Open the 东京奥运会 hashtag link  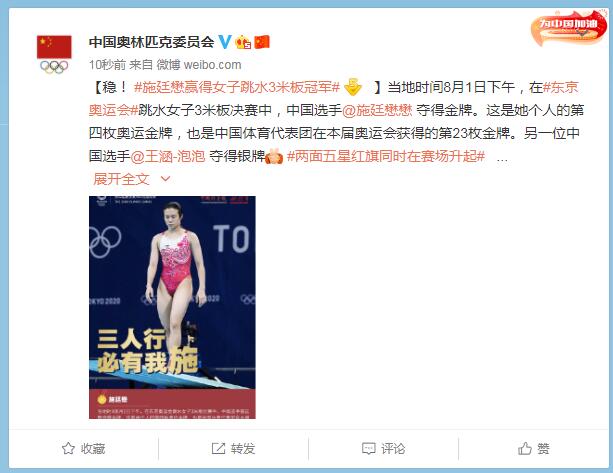333,99
